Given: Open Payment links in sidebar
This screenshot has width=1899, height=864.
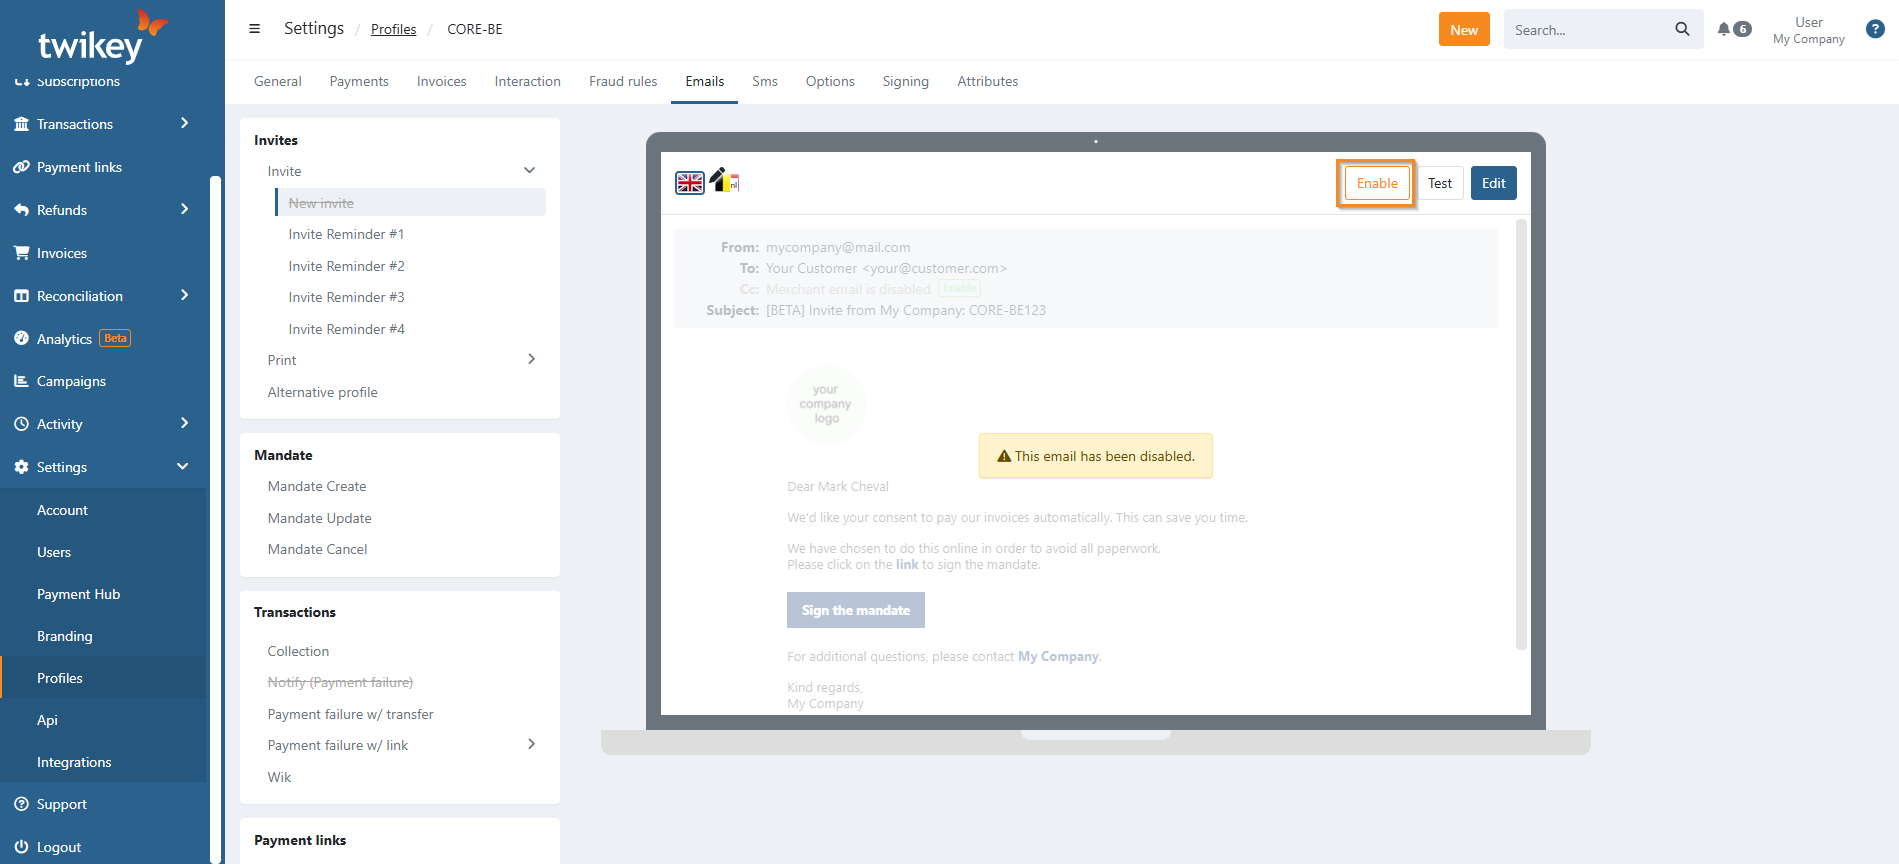Looking at the screenshot, I should 79,167.
